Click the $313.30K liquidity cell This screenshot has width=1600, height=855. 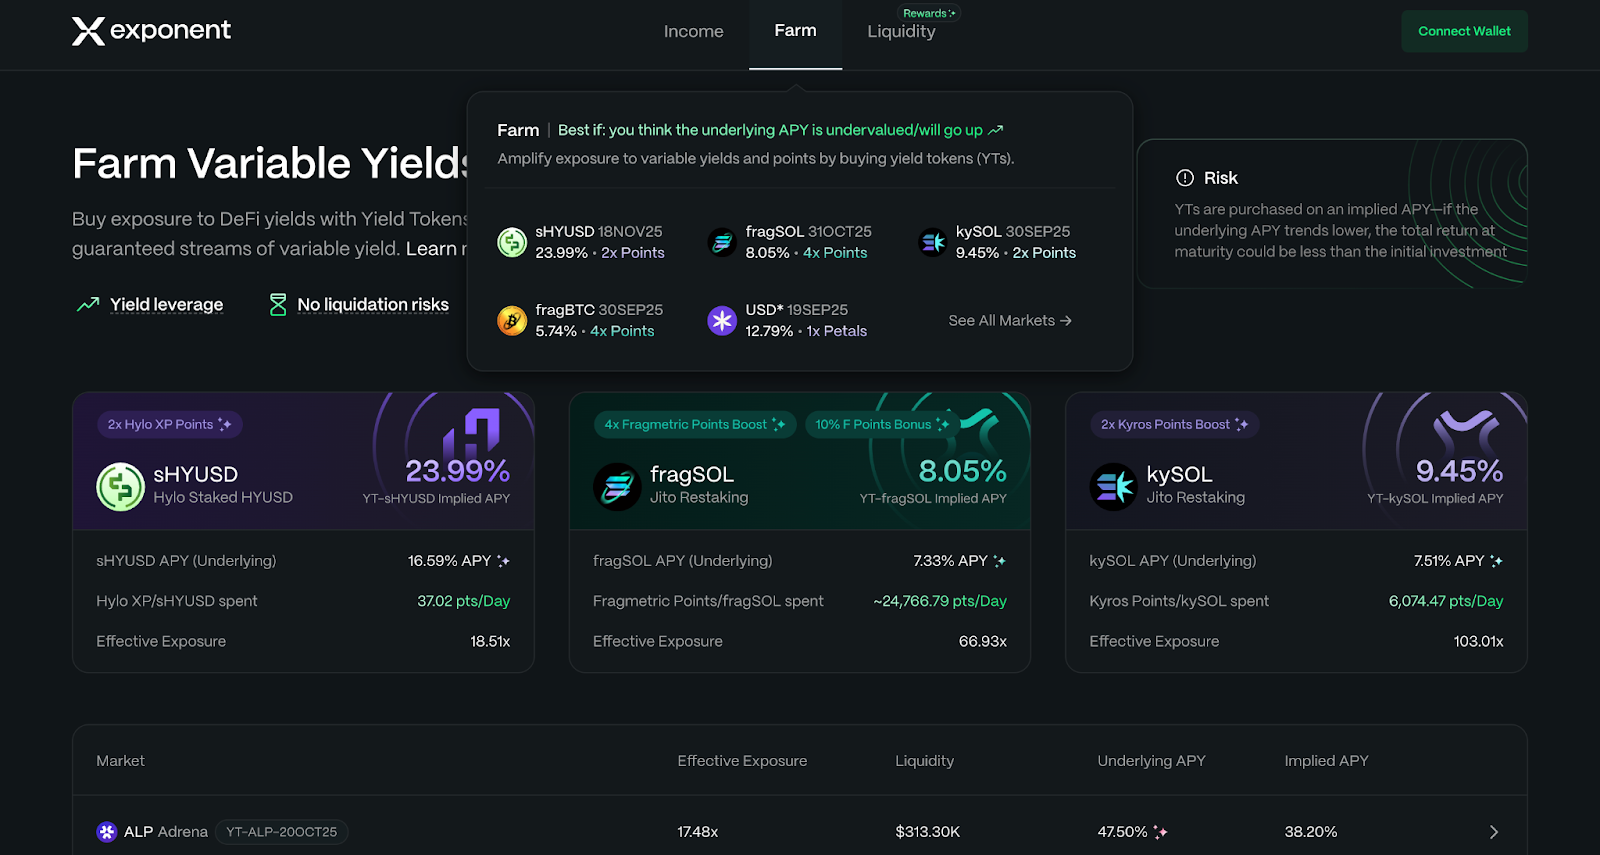point(927,832)
